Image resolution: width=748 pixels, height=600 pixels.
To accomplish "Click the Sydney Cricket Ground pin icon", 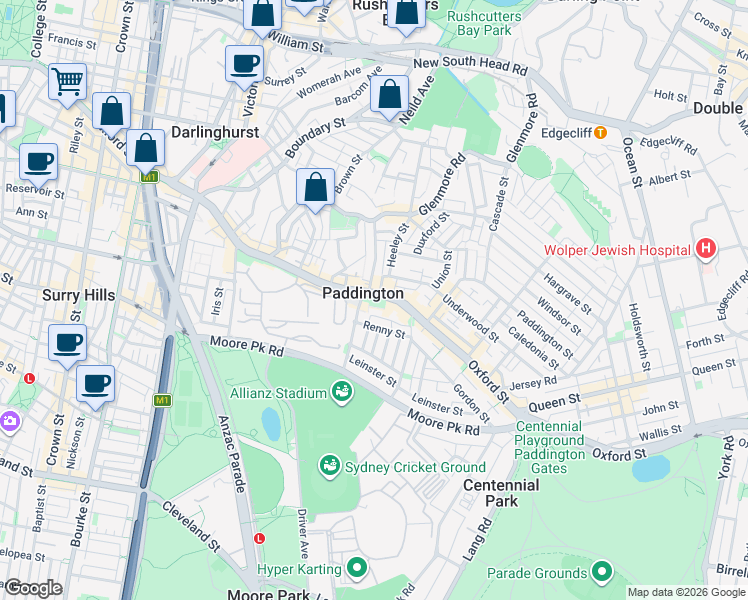I will (x=330, y=466).
